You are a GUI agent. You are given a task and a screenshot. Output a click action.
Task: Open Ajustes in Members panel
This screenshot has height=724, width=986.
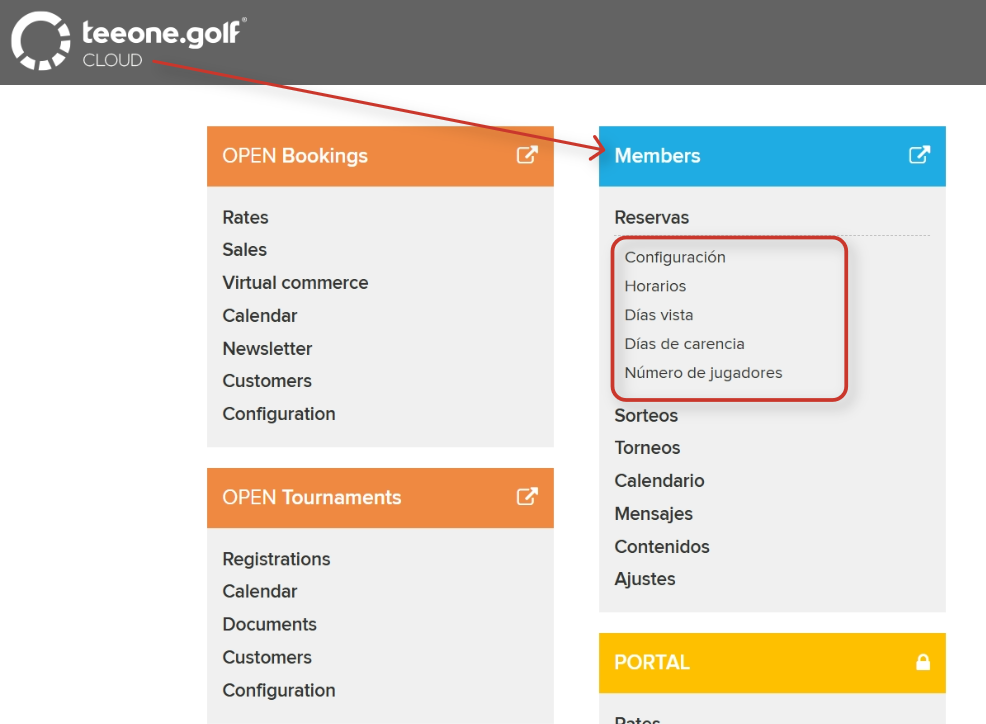click(x=645, y=579)
